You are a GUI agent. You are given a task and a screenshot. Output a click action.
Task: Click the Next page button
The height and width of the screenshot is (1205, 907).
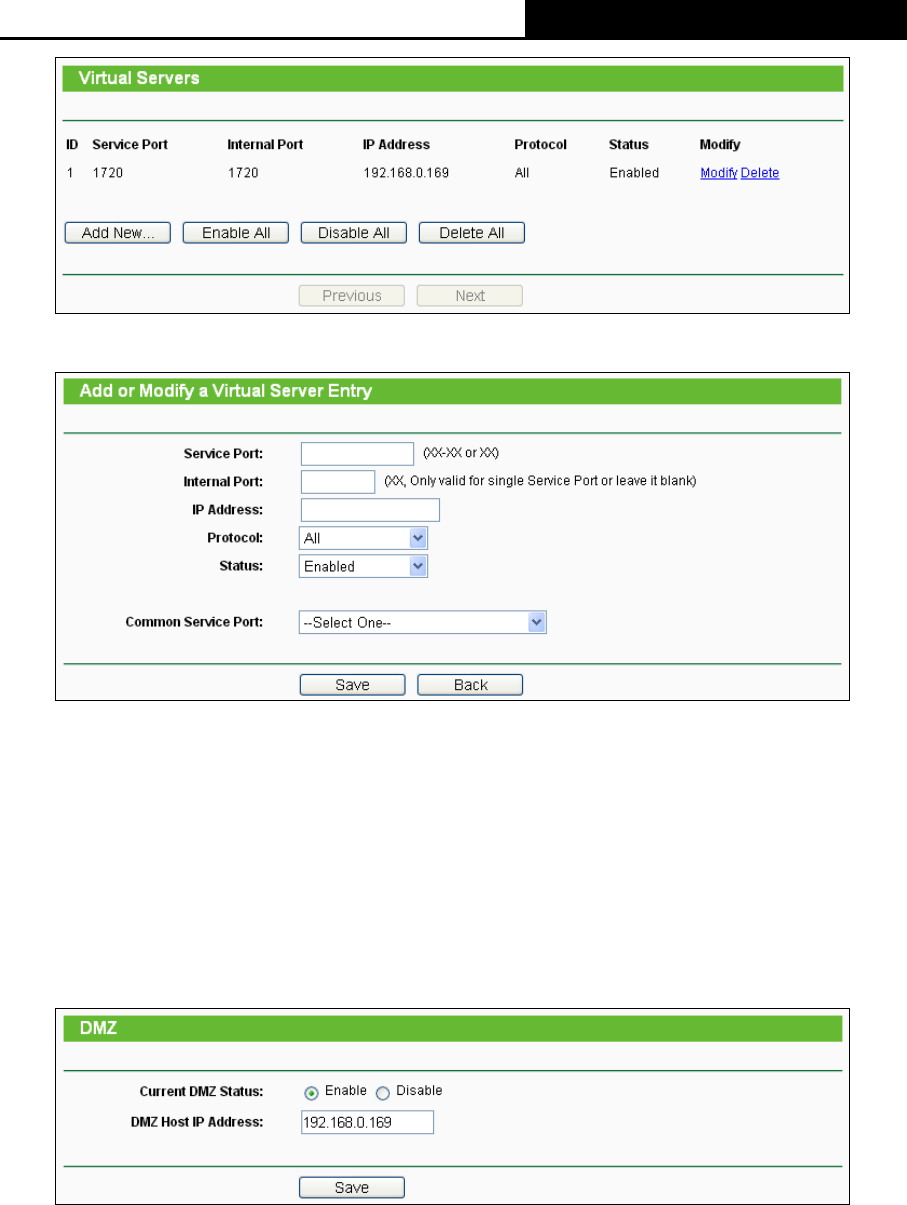(x=470, y=296)
